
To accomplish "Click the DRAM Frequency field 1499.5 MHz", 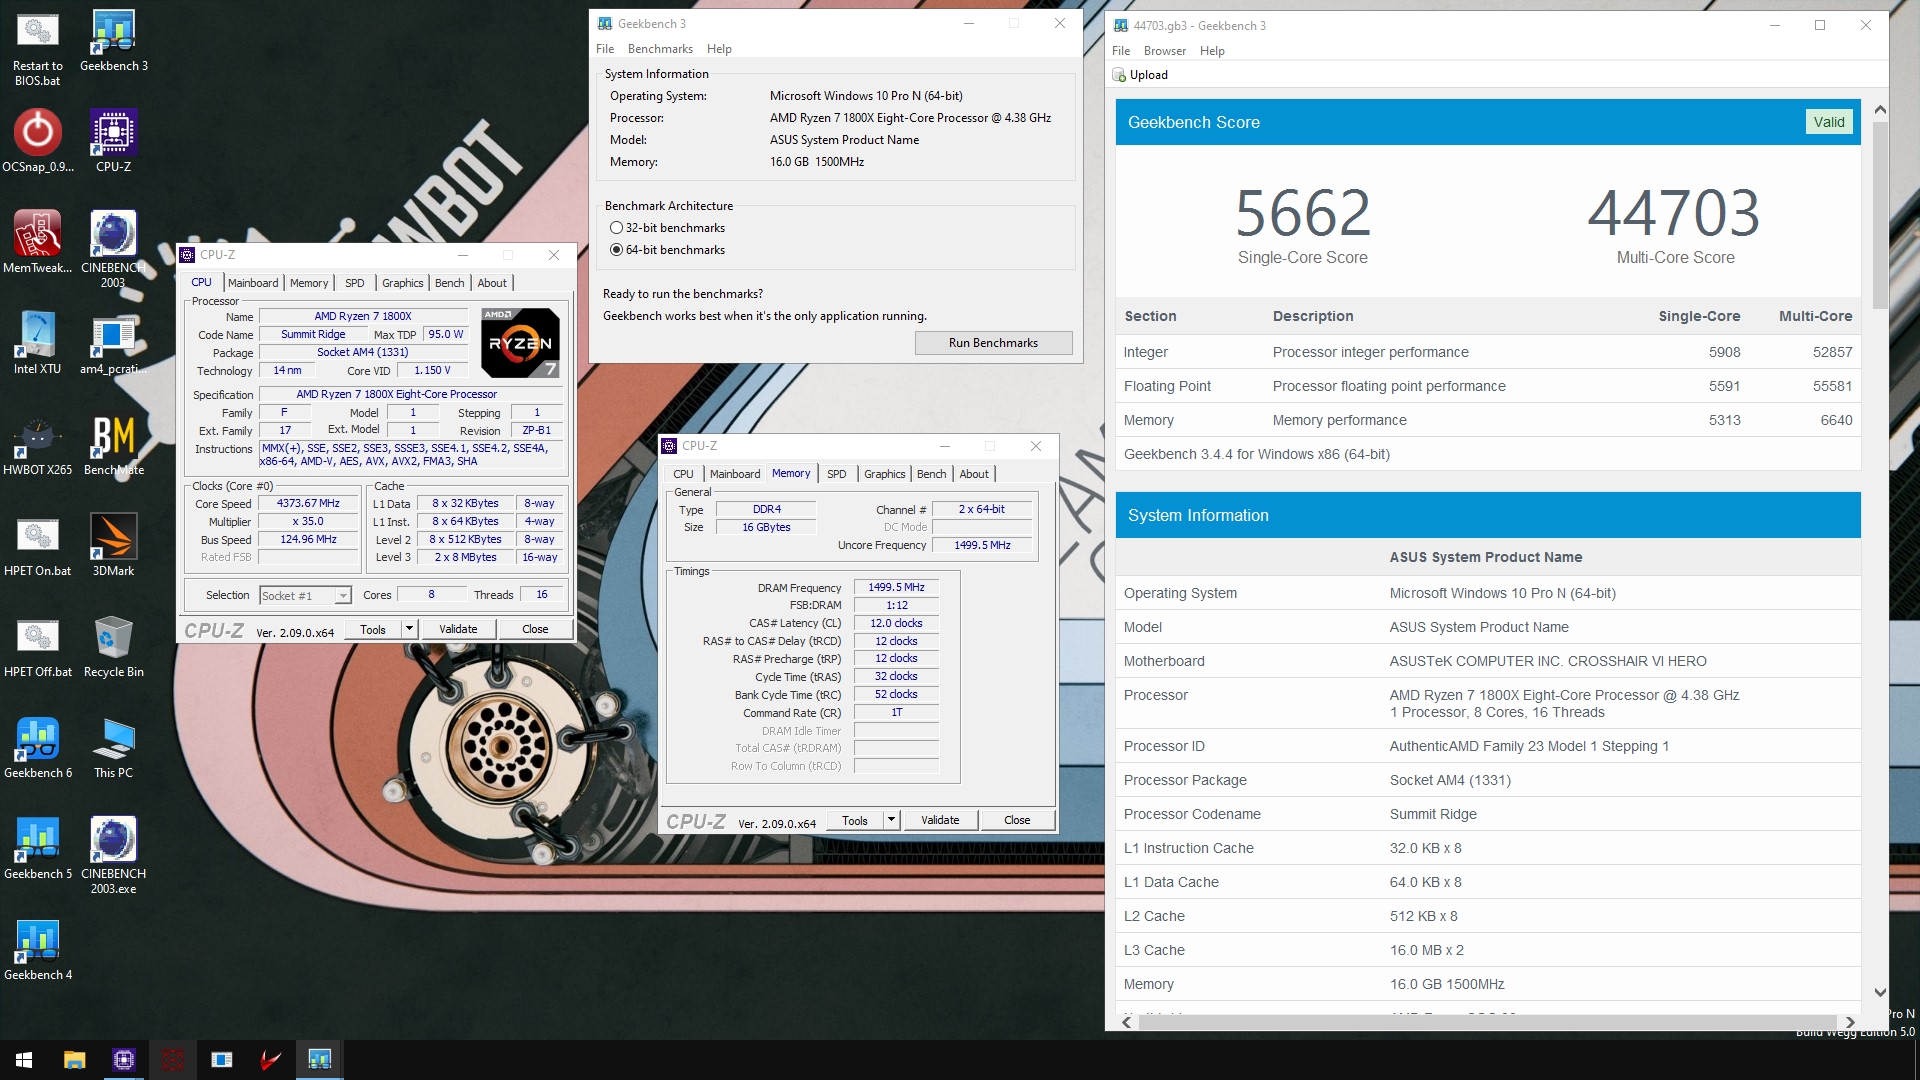I will (896, 588).
